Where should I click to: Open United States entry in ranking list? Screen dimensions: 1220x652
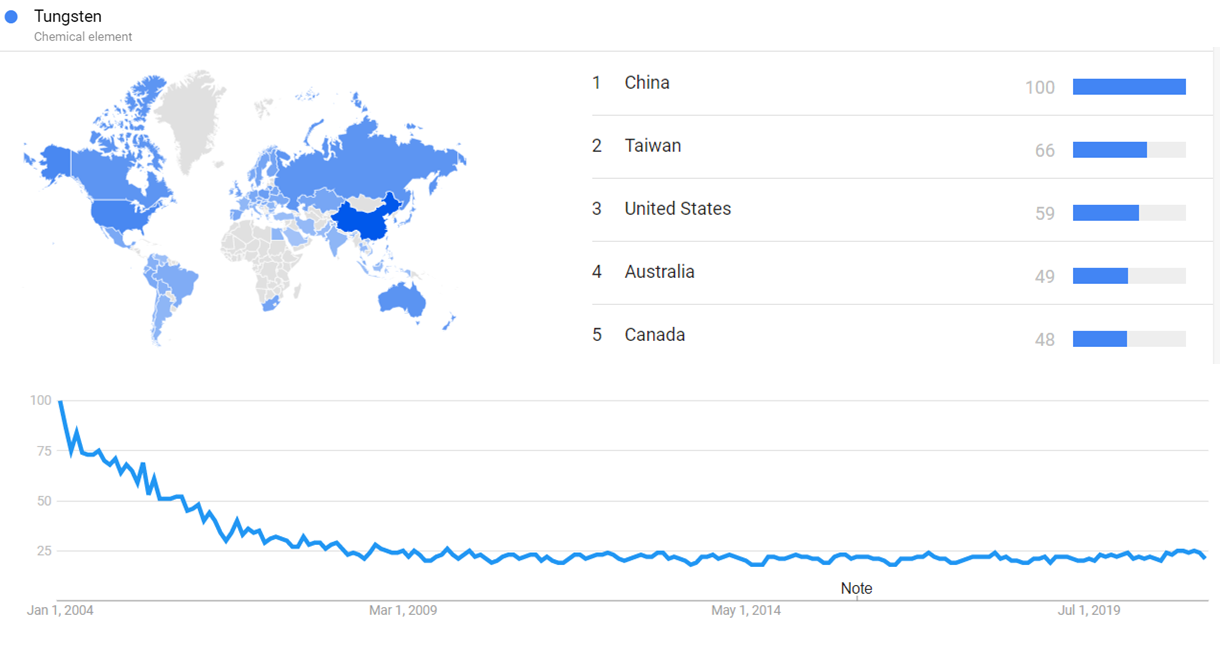(x=677, y=209)
